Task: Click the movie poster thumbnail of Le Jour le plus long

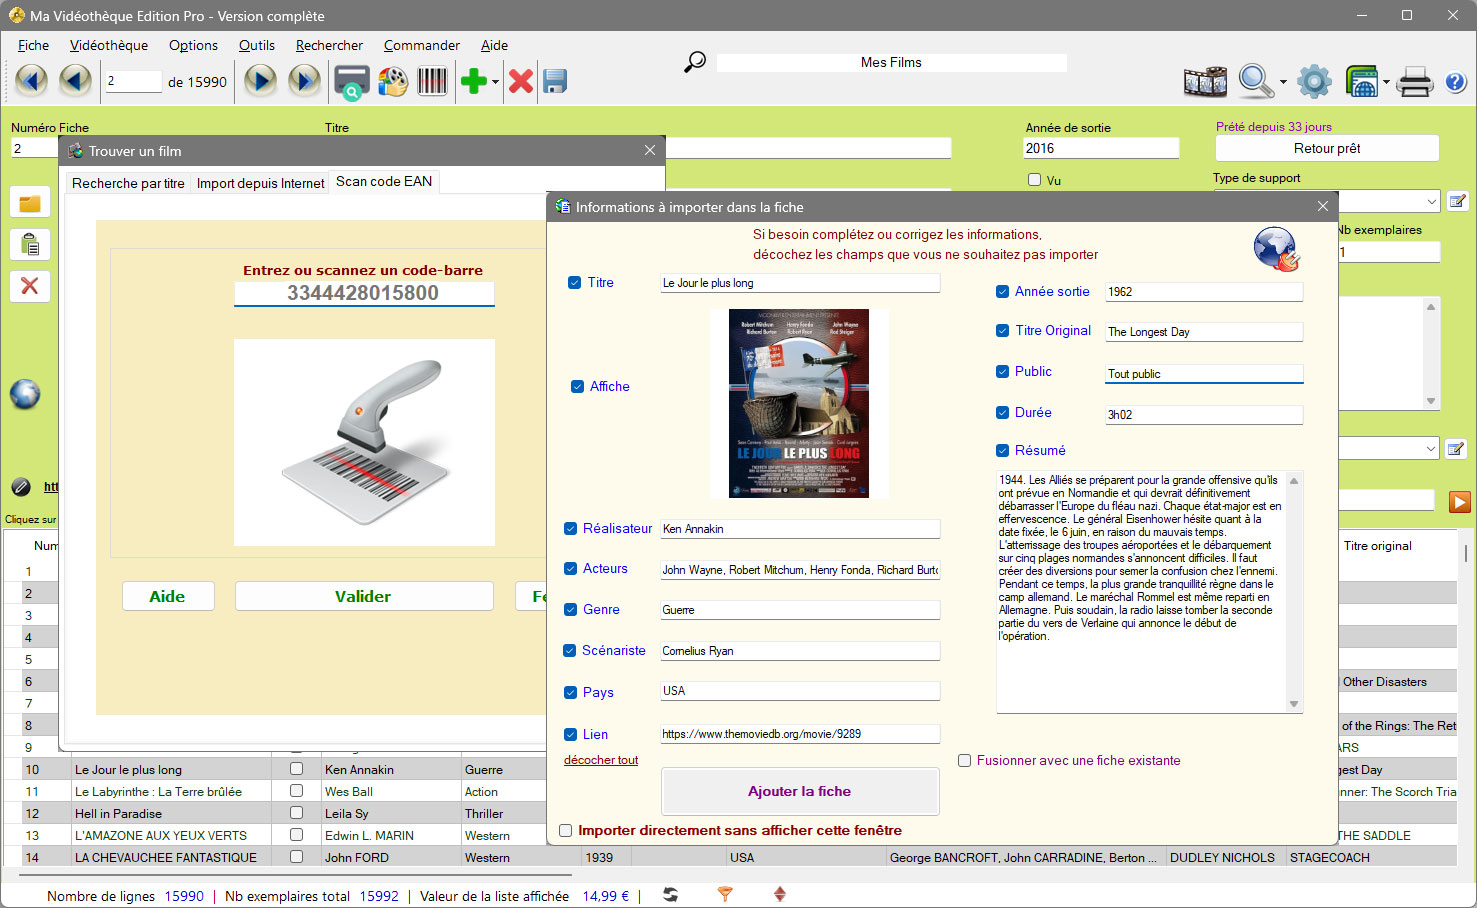Action: point(799,403)
